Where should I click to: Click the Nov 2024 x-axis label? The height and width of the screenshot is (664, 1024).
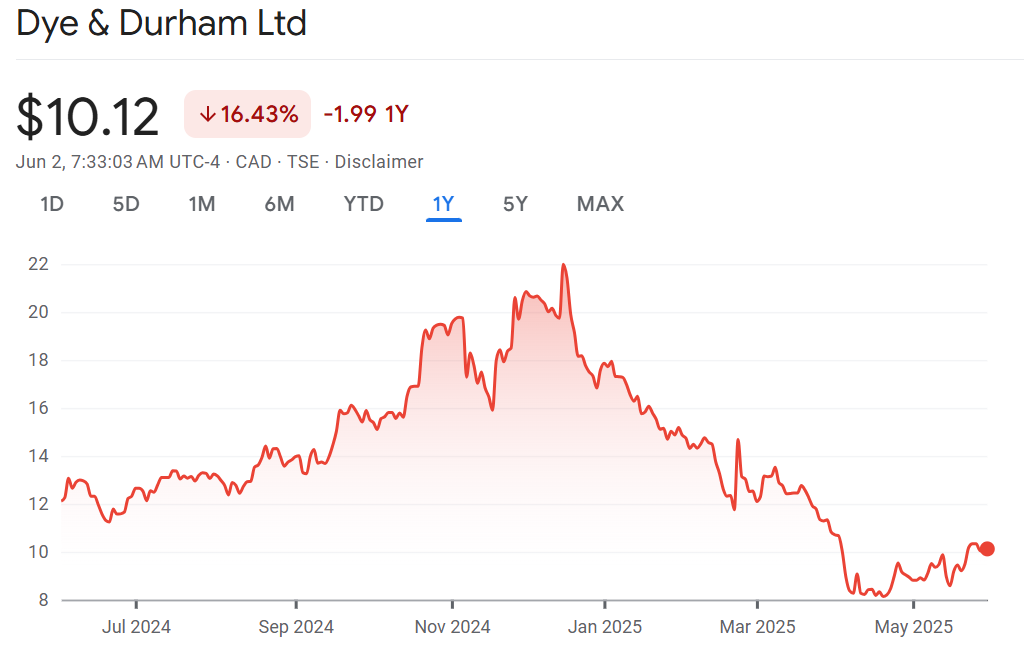coord(452,627)
